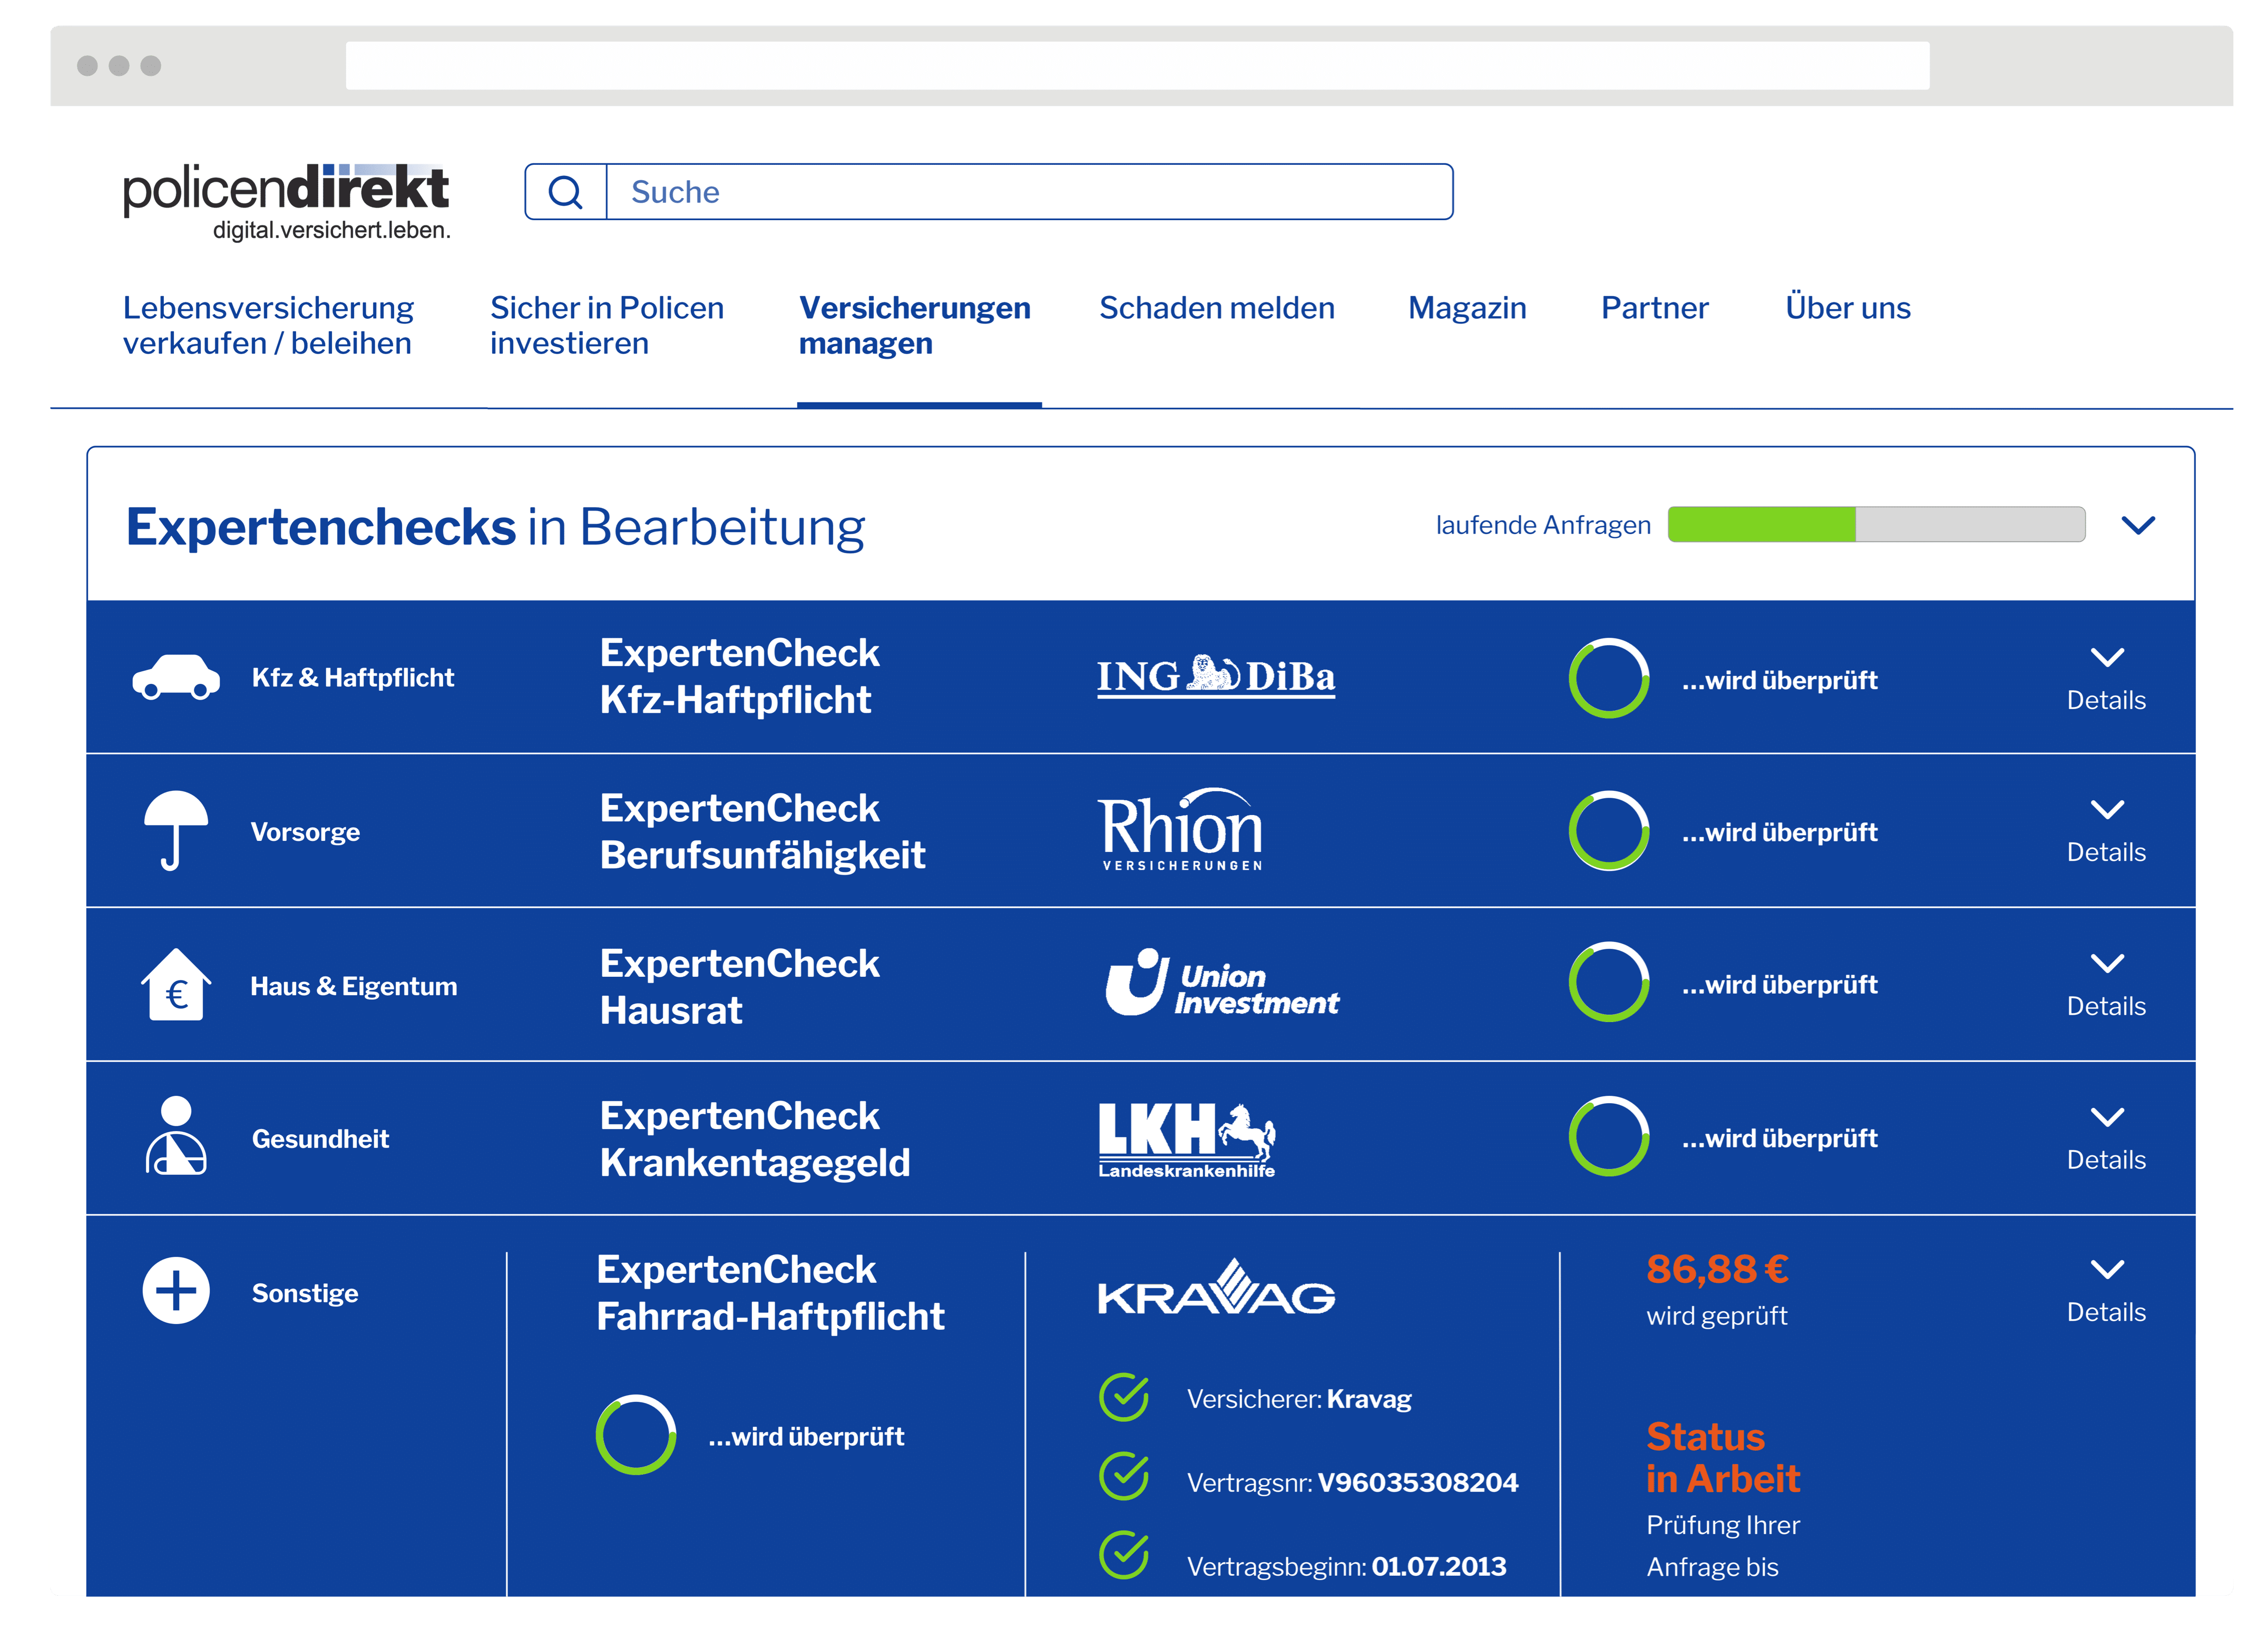This screenshot has height=1629, width=2268.
Task: Click ExpertenCheck Fahrrad-Haftpflicht title
Action: [x=770, y=1292]
